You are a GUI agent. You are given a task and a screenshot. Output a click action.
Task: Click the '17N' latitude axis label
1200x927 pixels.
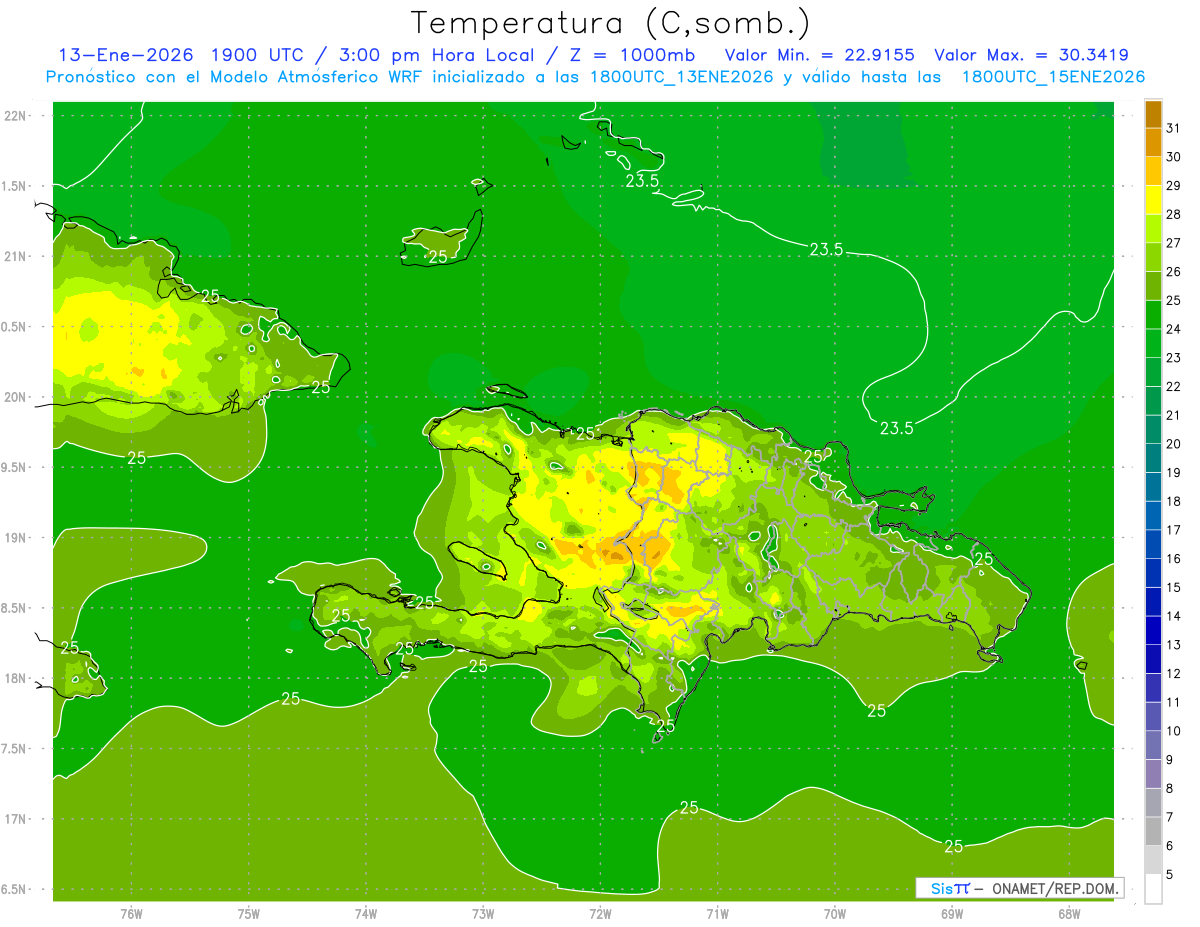[14, 819]
